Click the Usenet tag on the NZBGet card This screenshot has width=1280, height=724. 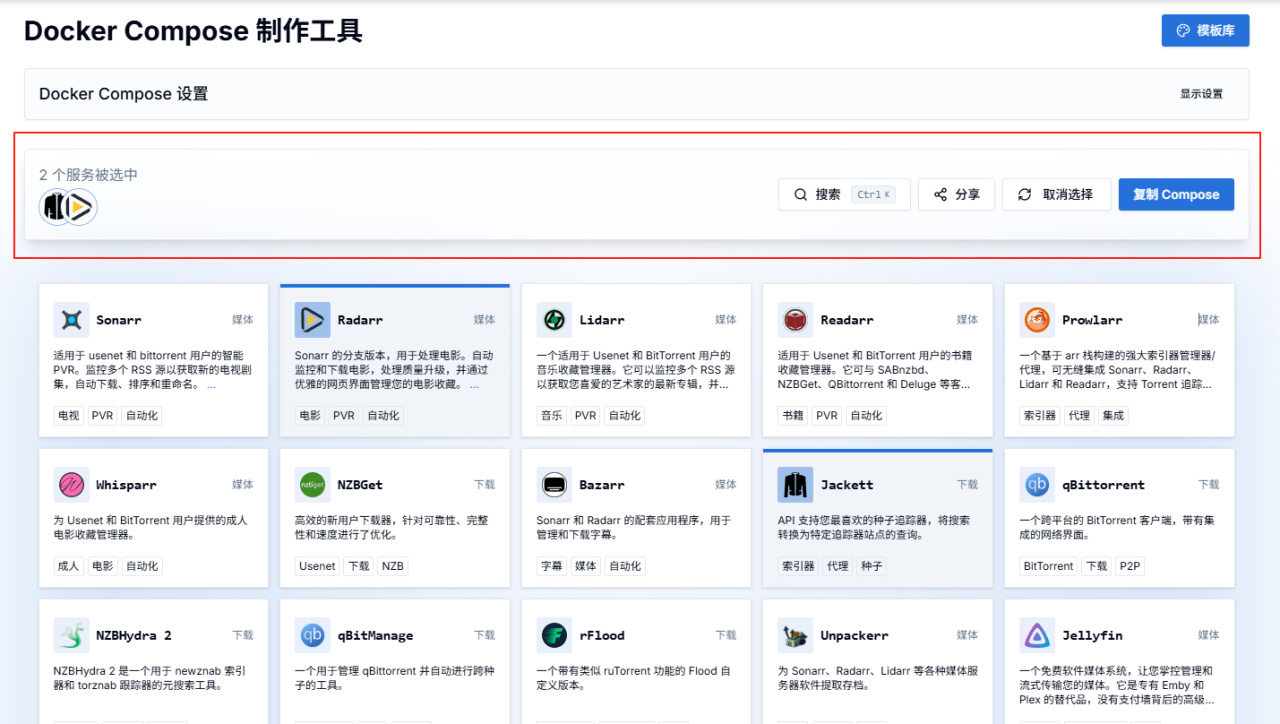(x=317, y=566)
